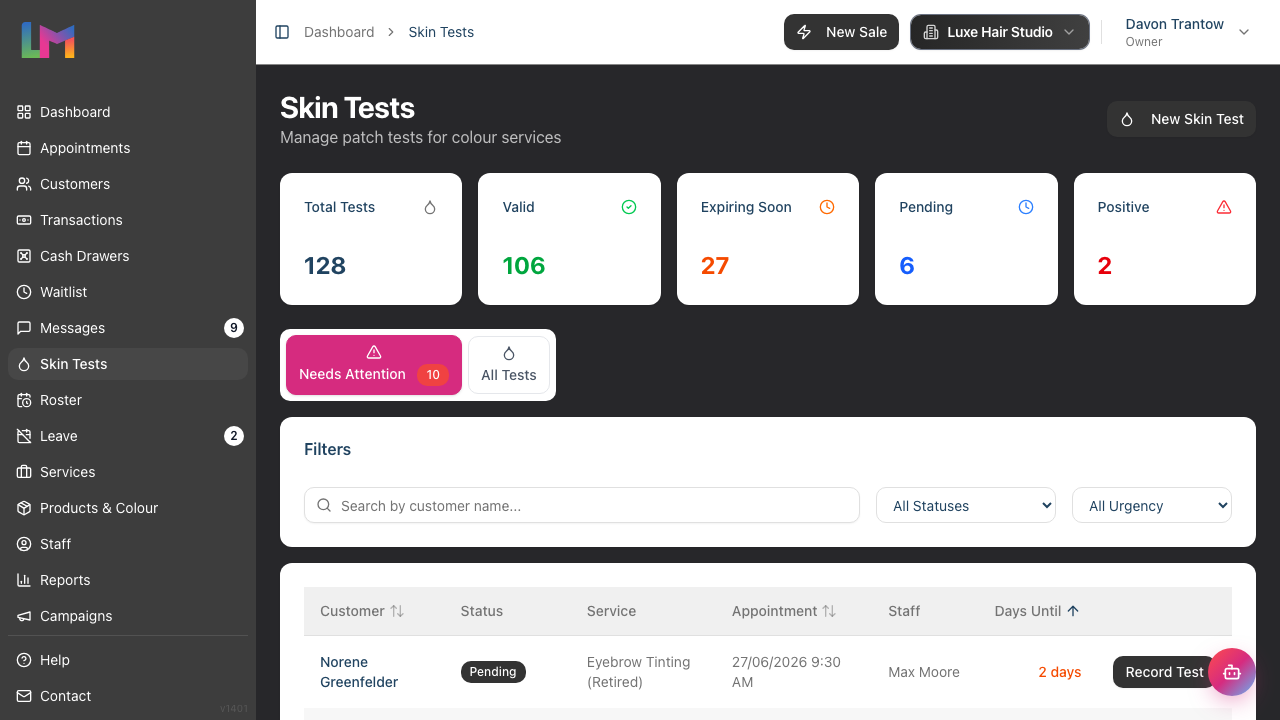Click the droplet icon on the Total Tests card
This screenshot has height=720, width=1280.
[x=430, y=207]
